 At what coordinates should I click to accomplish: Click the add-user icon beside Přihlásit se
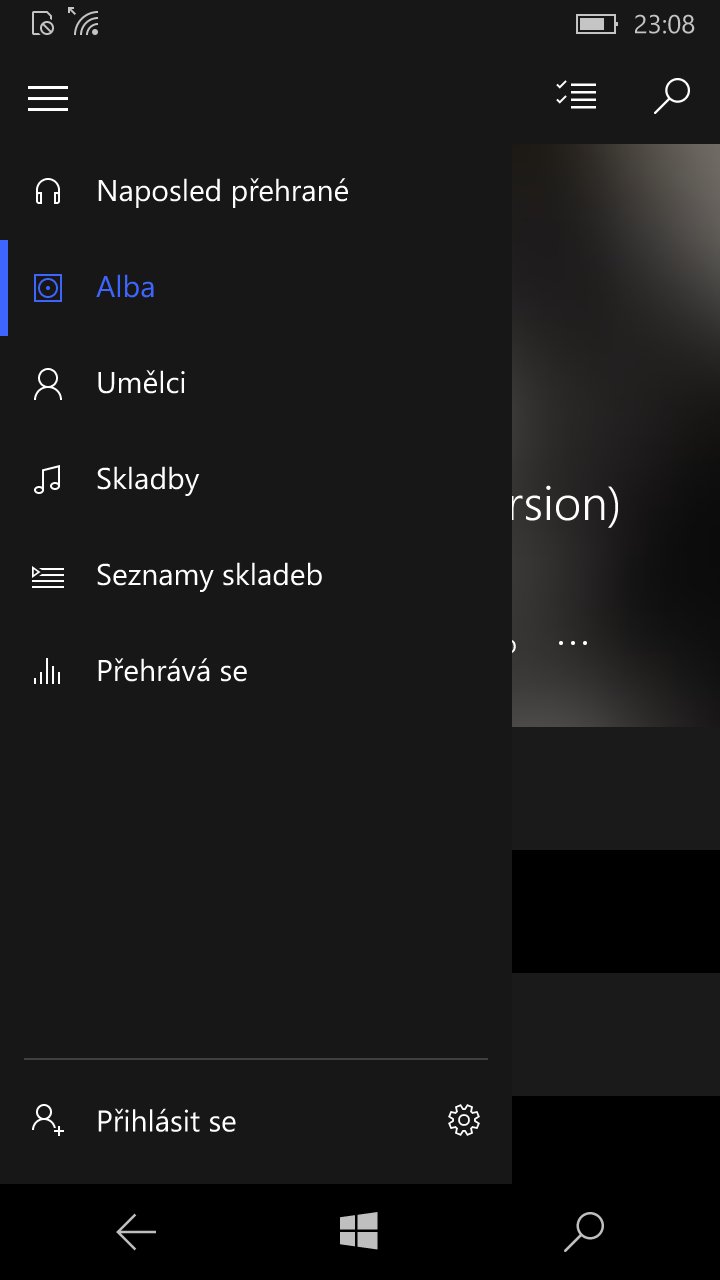tap(48, 1120)
